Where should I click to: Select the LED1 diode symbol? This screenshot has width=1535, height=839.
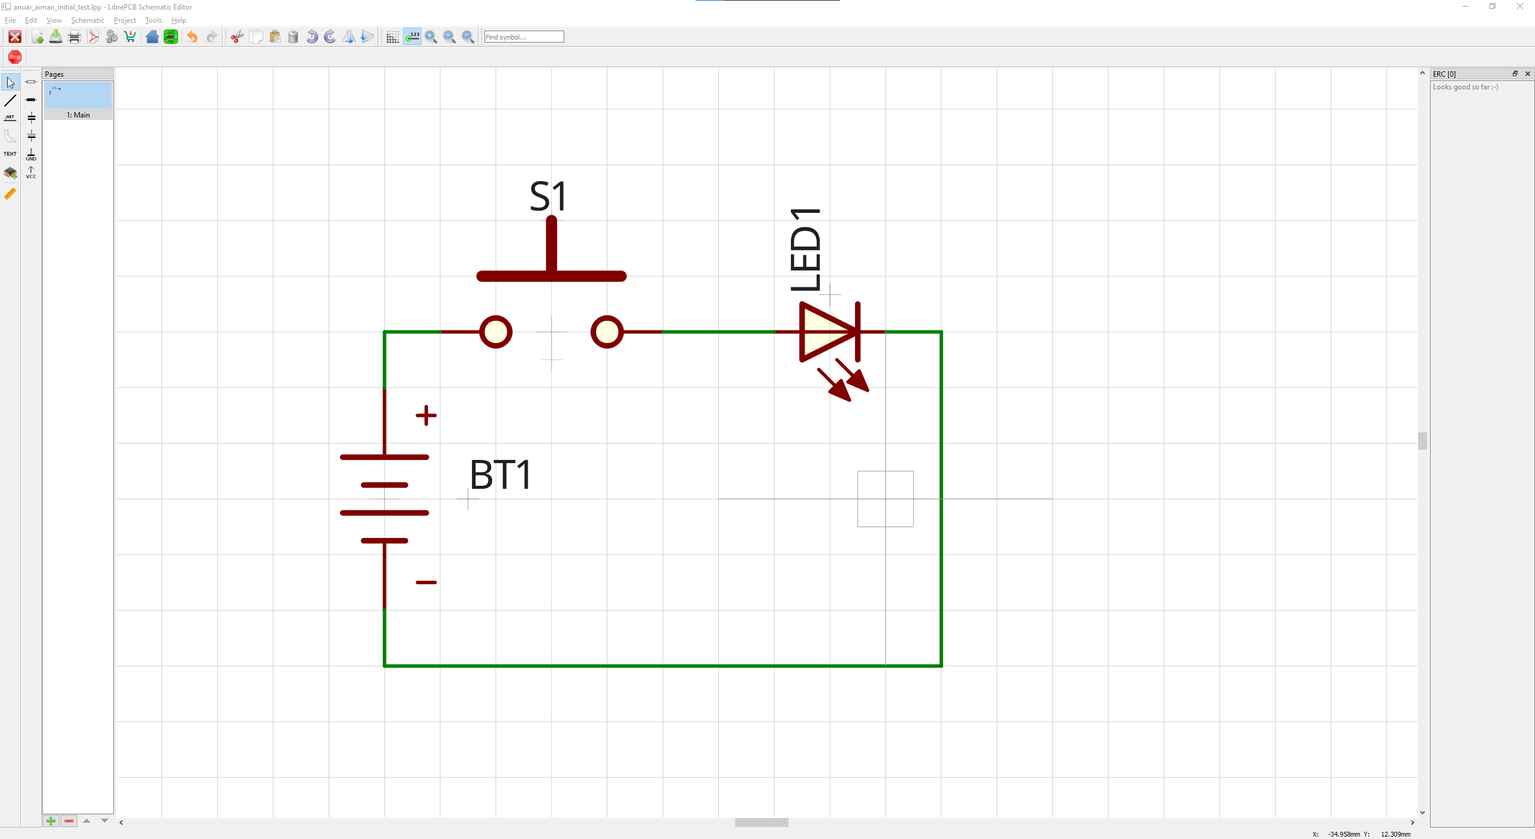pyautogui.click(x=829, y=350)
